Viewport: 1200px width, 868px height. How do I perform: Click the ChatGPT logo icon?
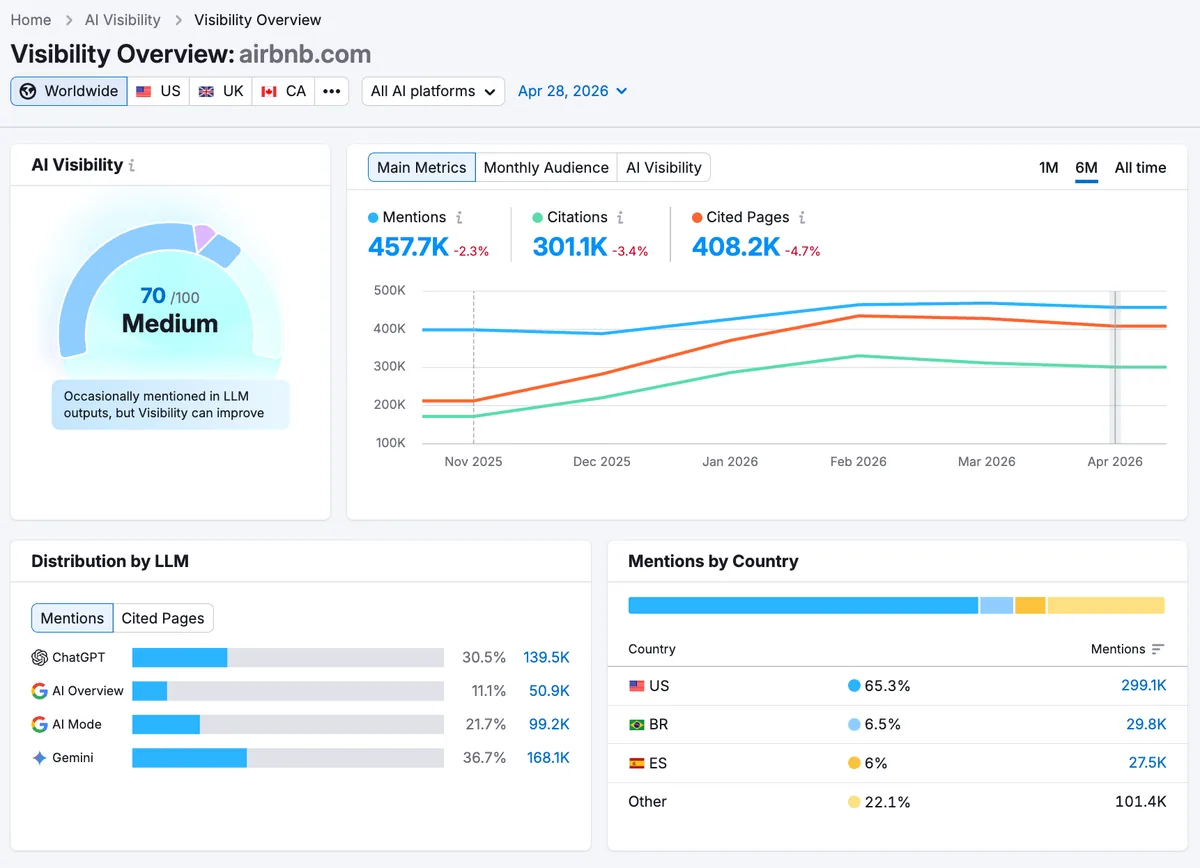click(40, 657)
